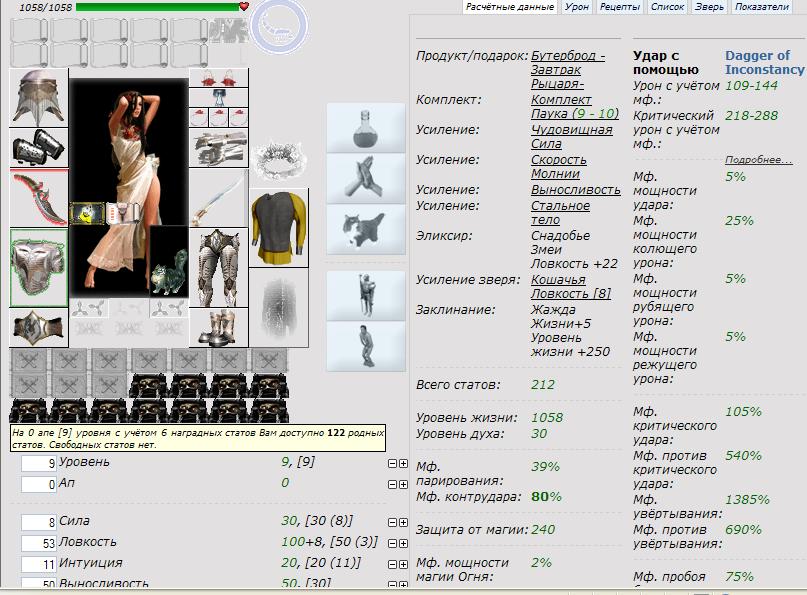The image size is (807, 595).
Task: Click the armored boots slot
Action: point(218,326)
